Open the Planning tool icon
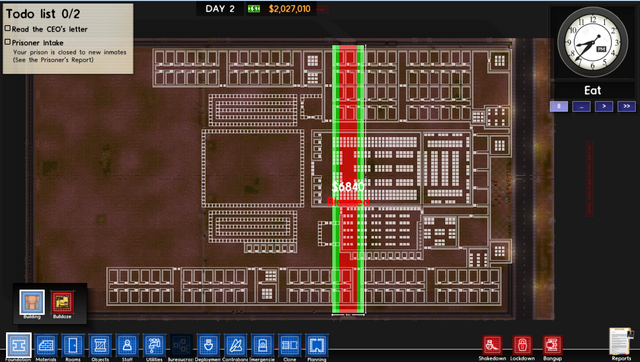 [x=317, y=345]
